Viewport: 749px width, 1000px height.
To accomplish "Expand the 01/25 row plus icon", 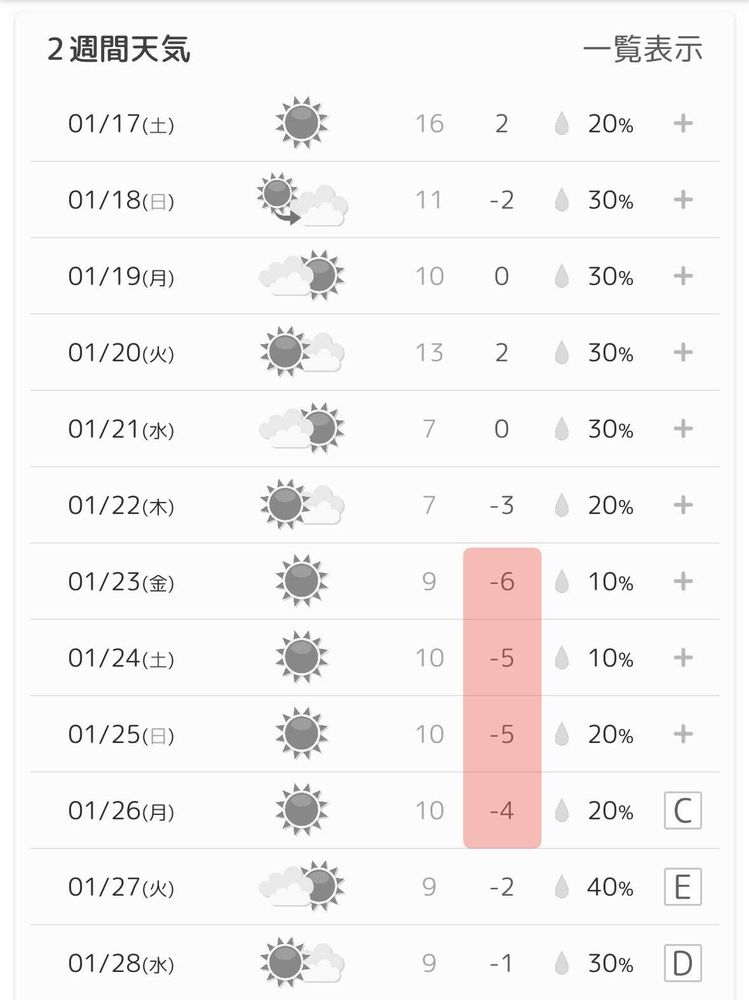I will click(683, 734).
